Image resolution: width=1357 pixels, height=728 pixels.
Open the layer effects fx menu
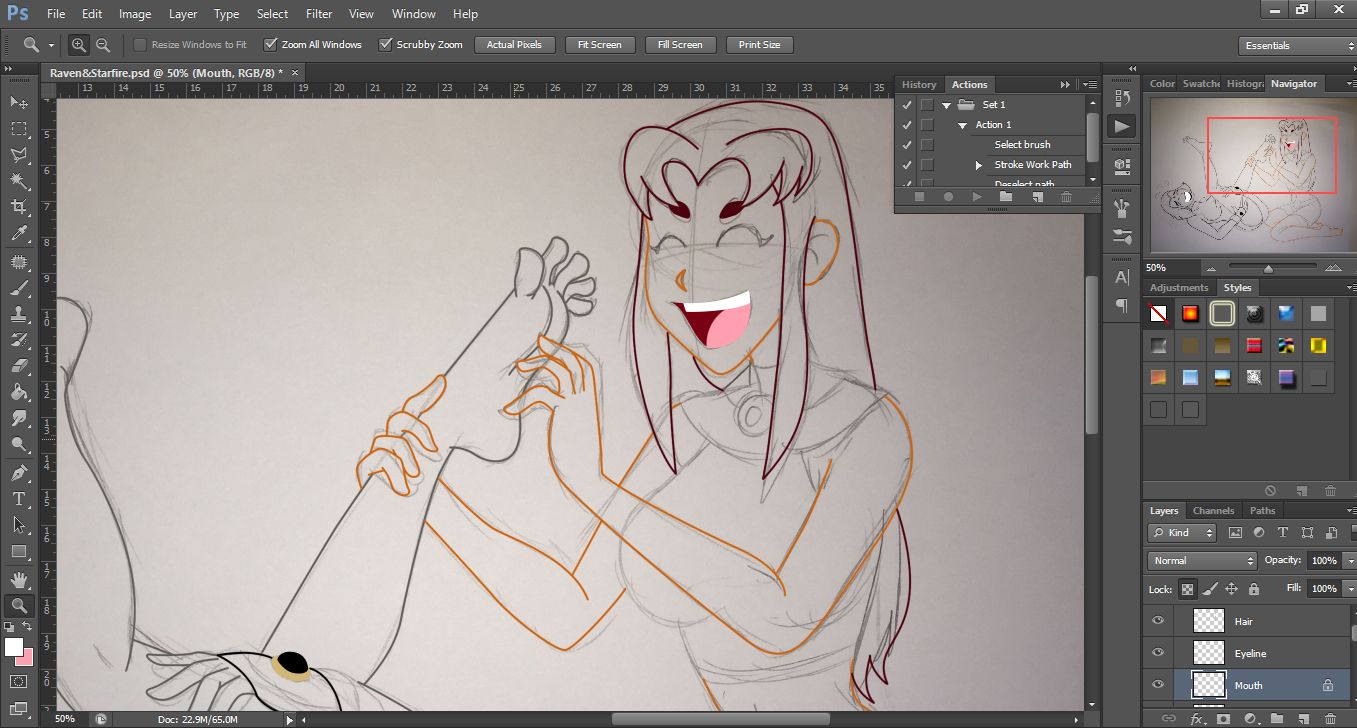tap(1196, 718)
